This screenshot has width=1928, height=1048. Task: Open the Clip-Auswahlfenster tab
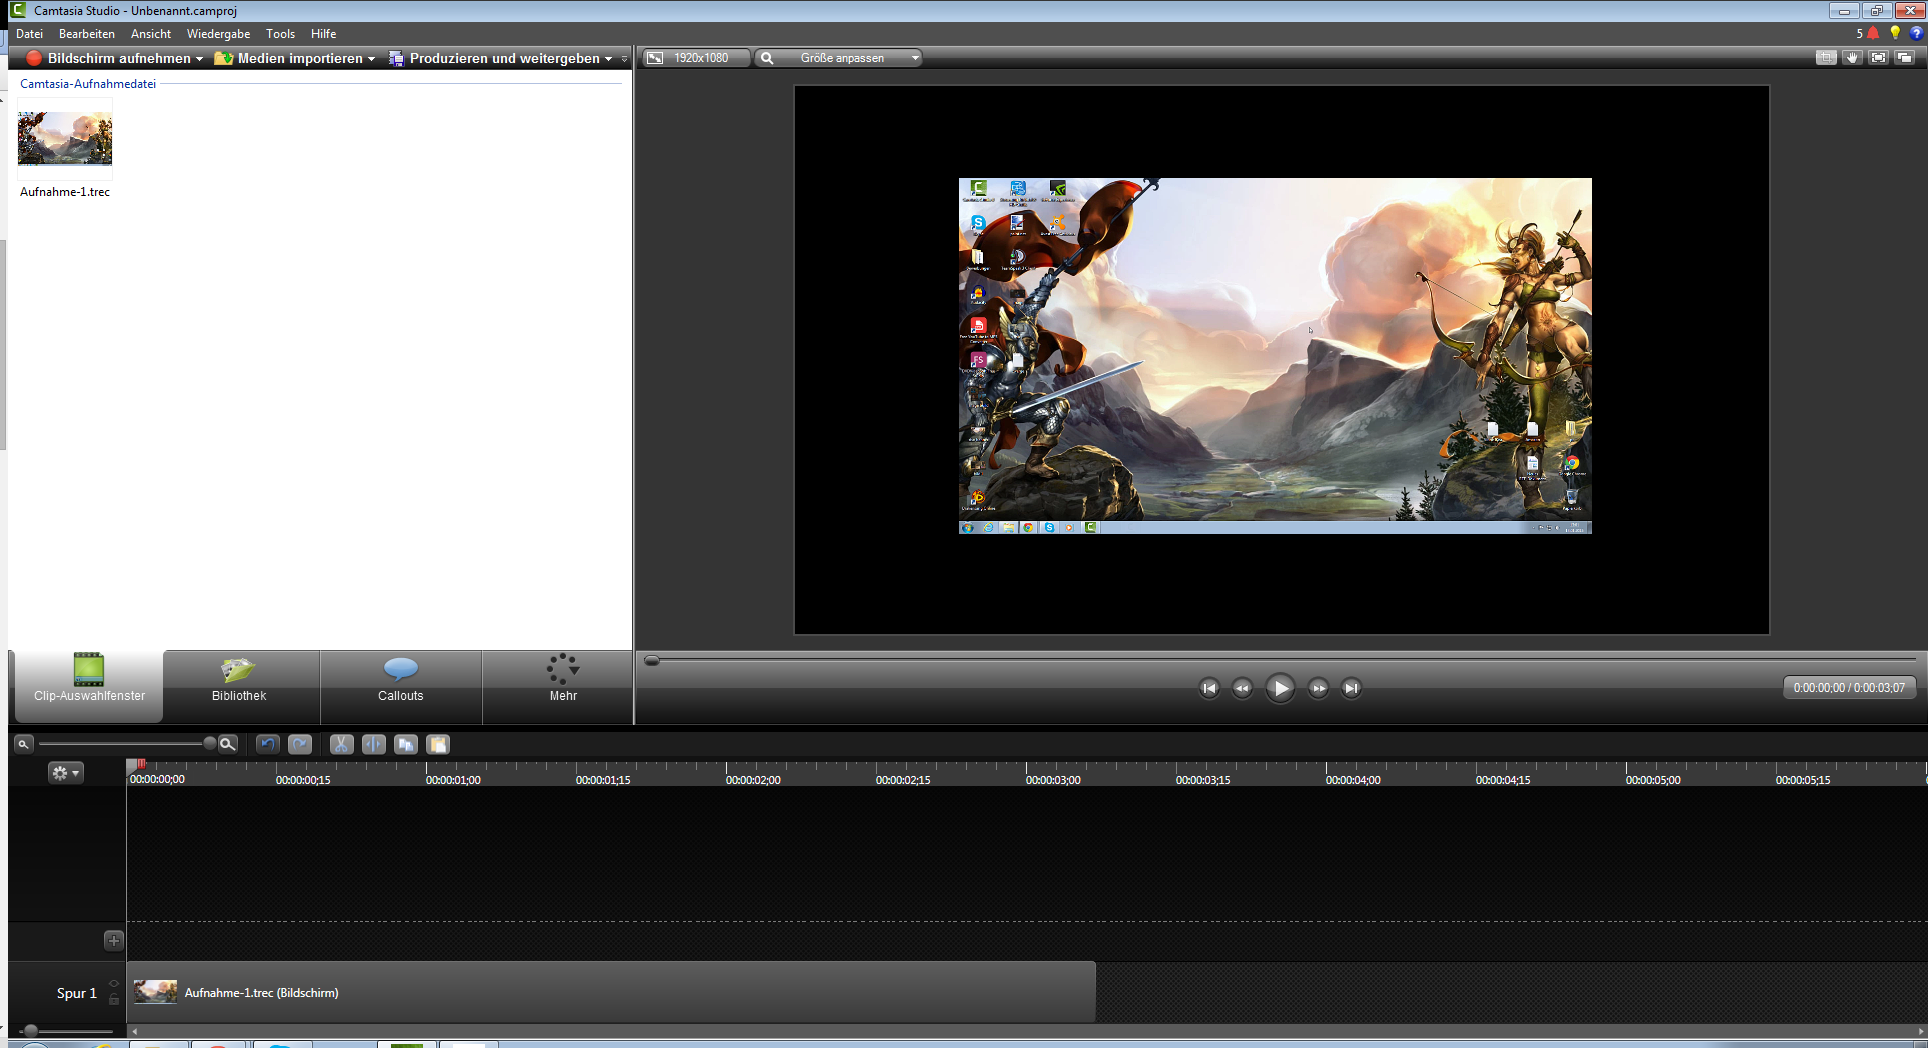tap(88, 686)
